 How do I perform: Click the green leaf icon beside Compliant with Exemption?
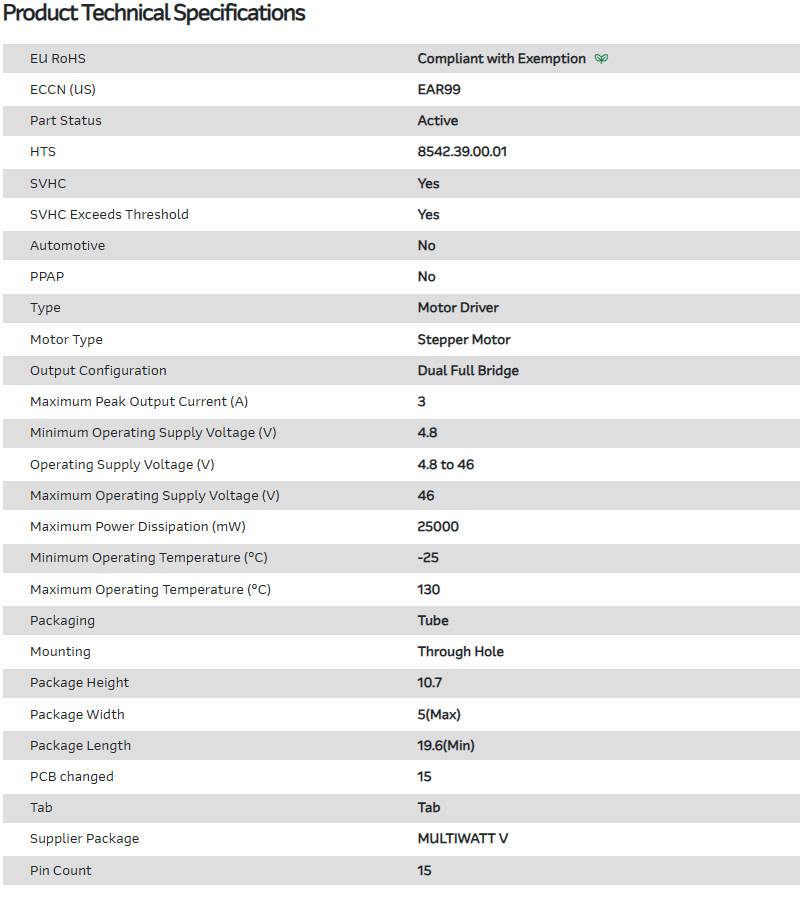tap(601, 59)
